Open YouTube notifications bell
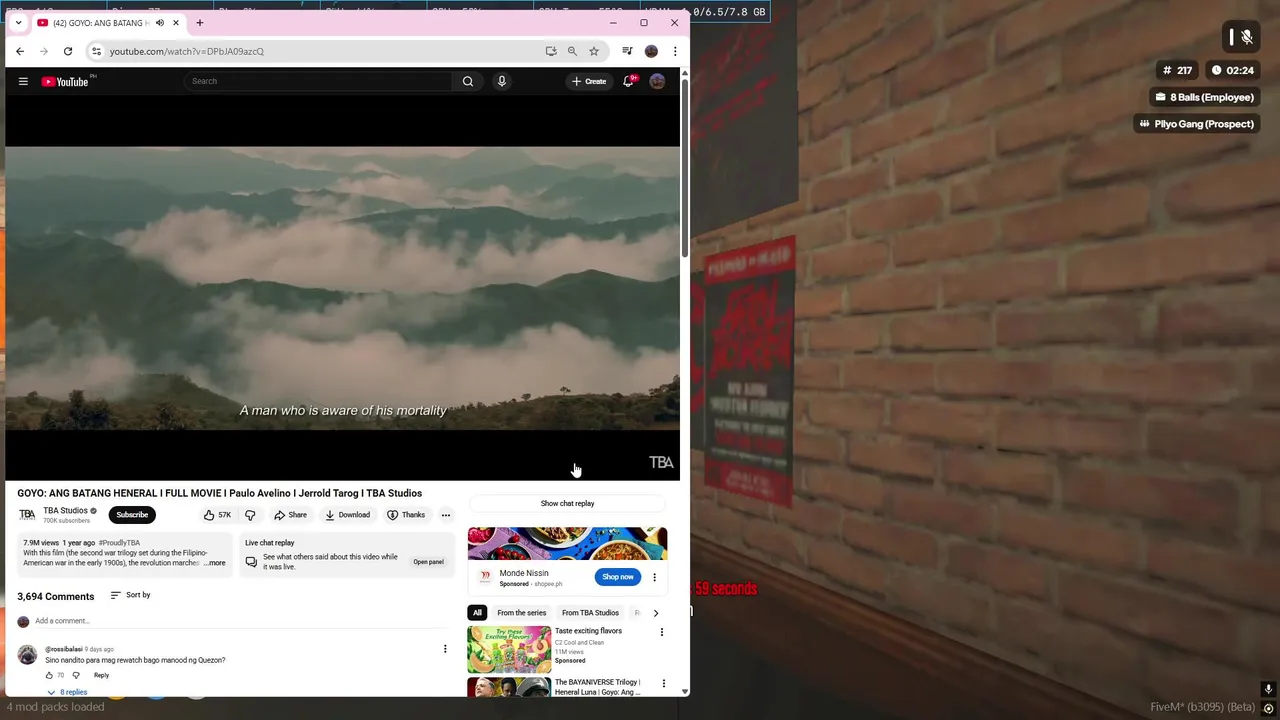This screenshot has width=1280, height=720. point(628,81)
